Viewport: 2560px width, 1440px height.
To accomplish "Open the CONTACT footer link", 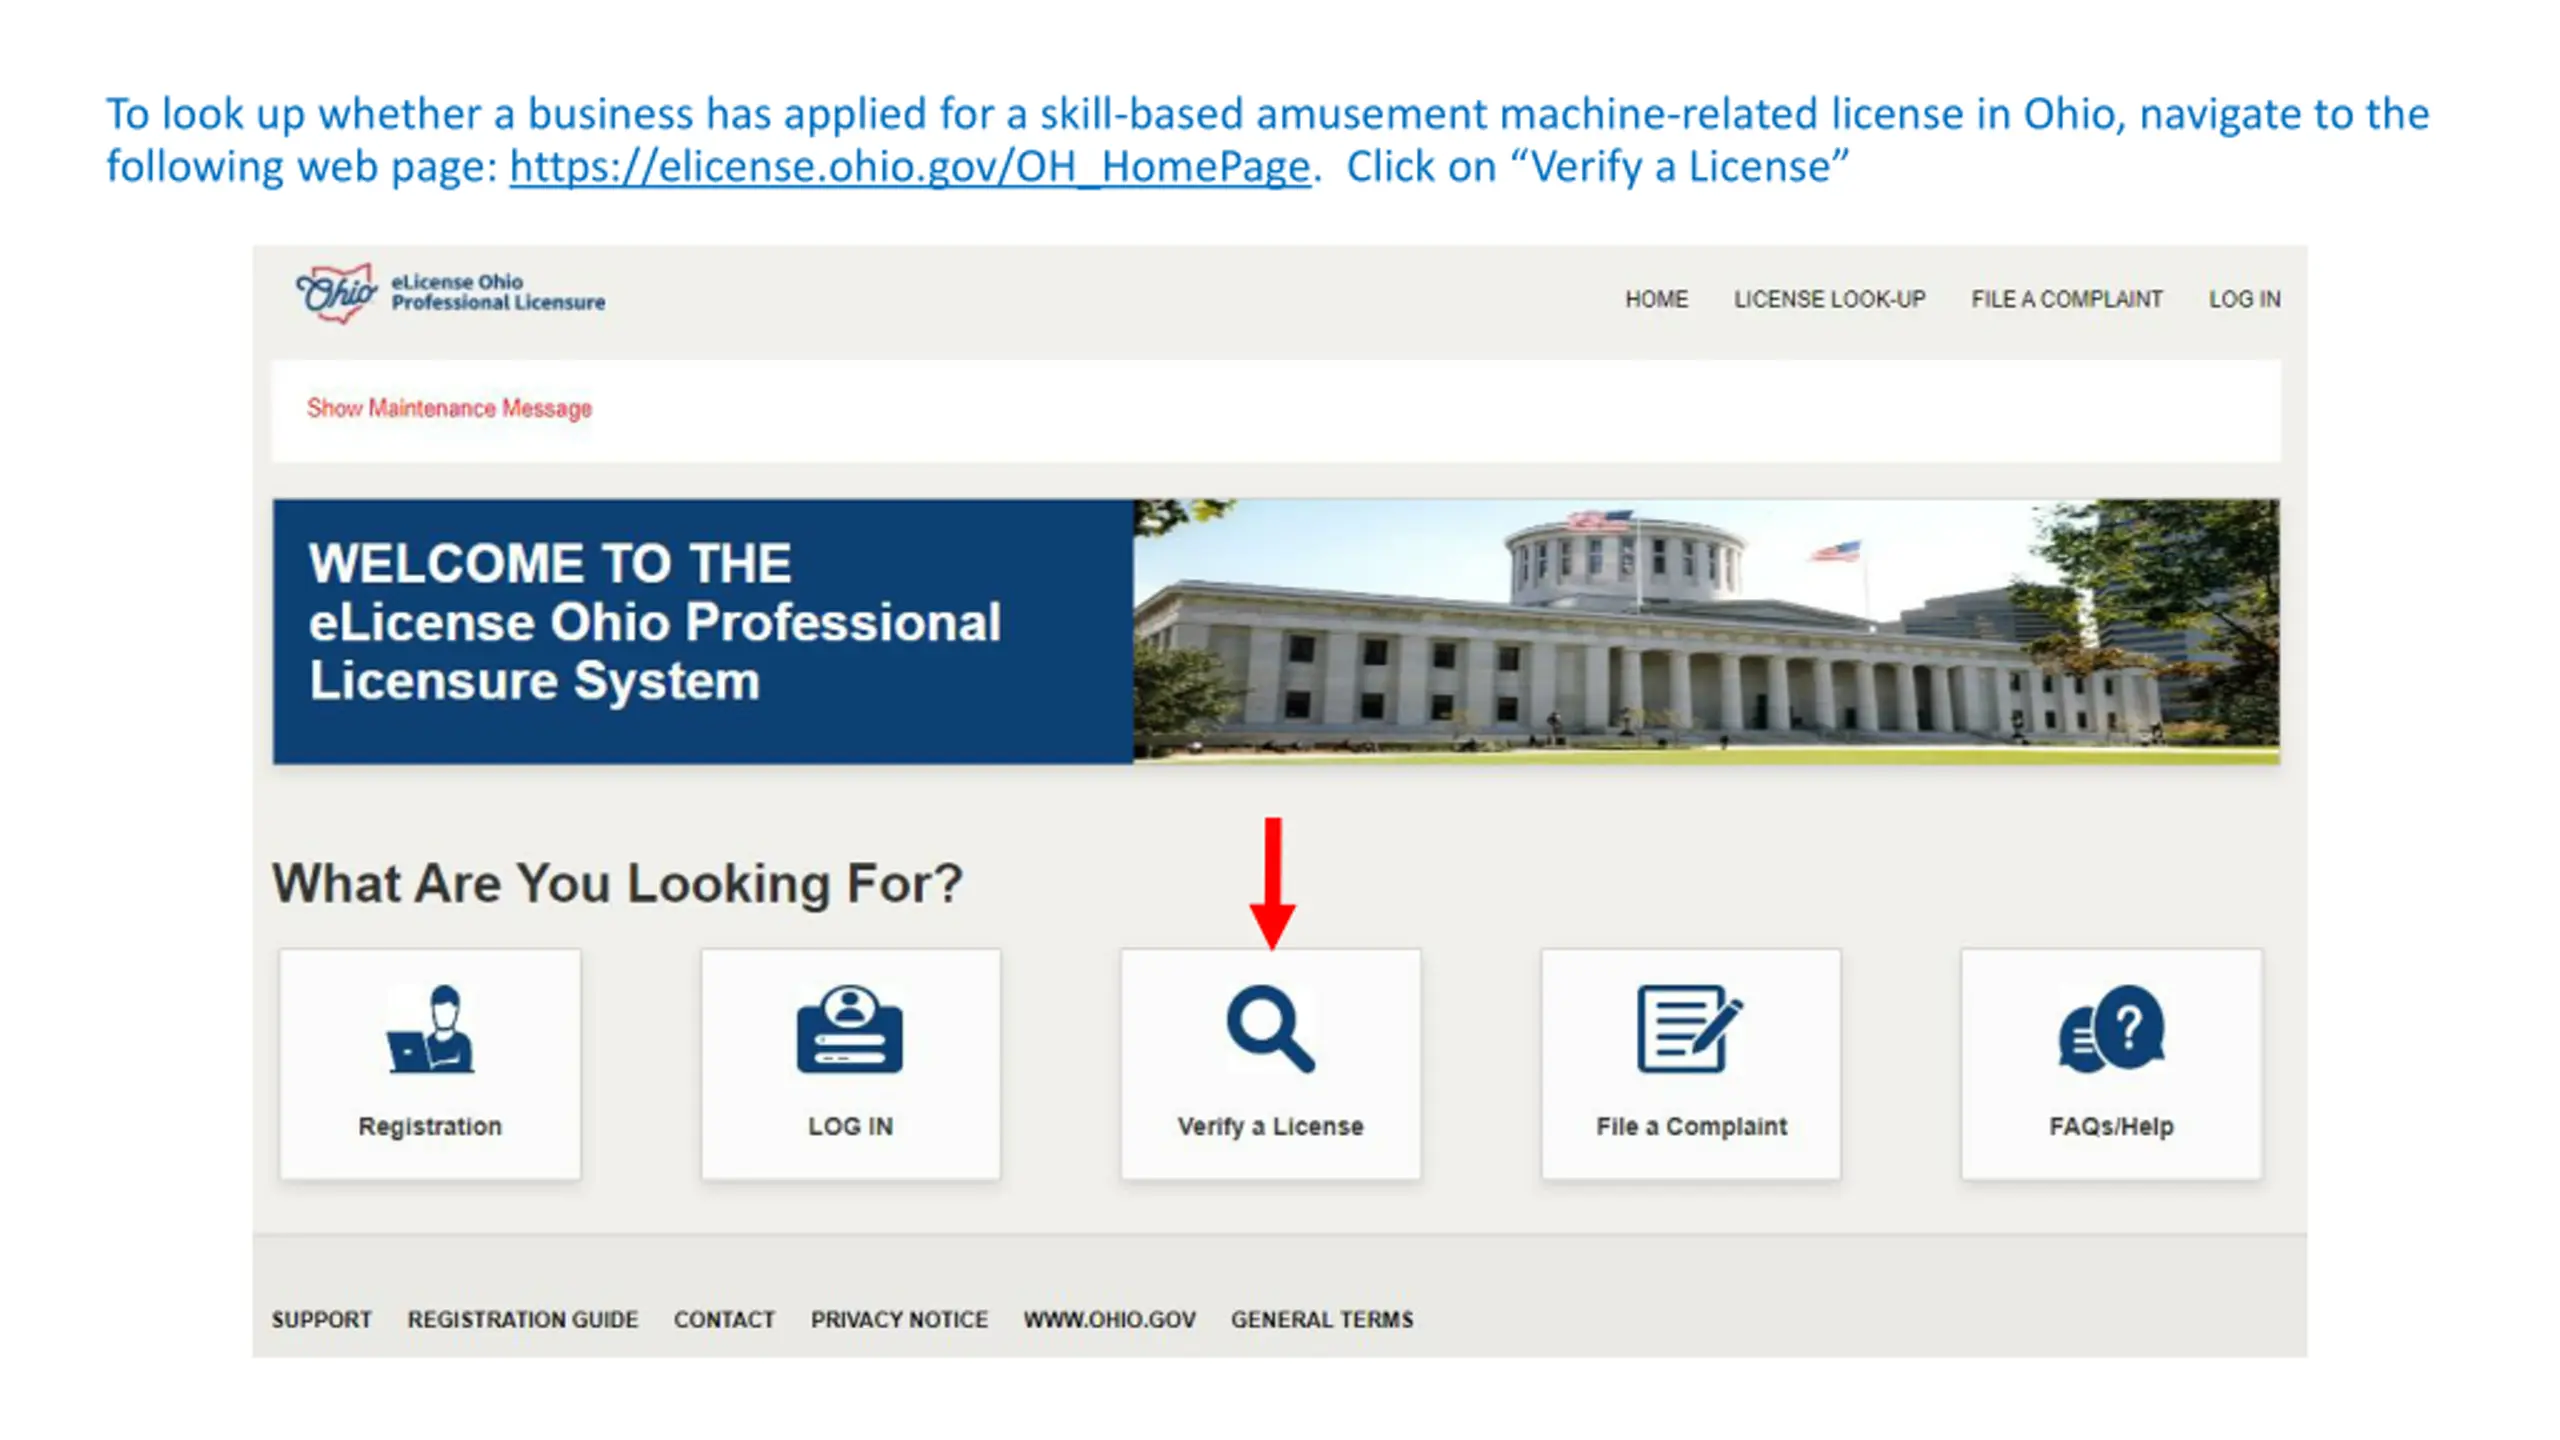I will pos(724,1319).
